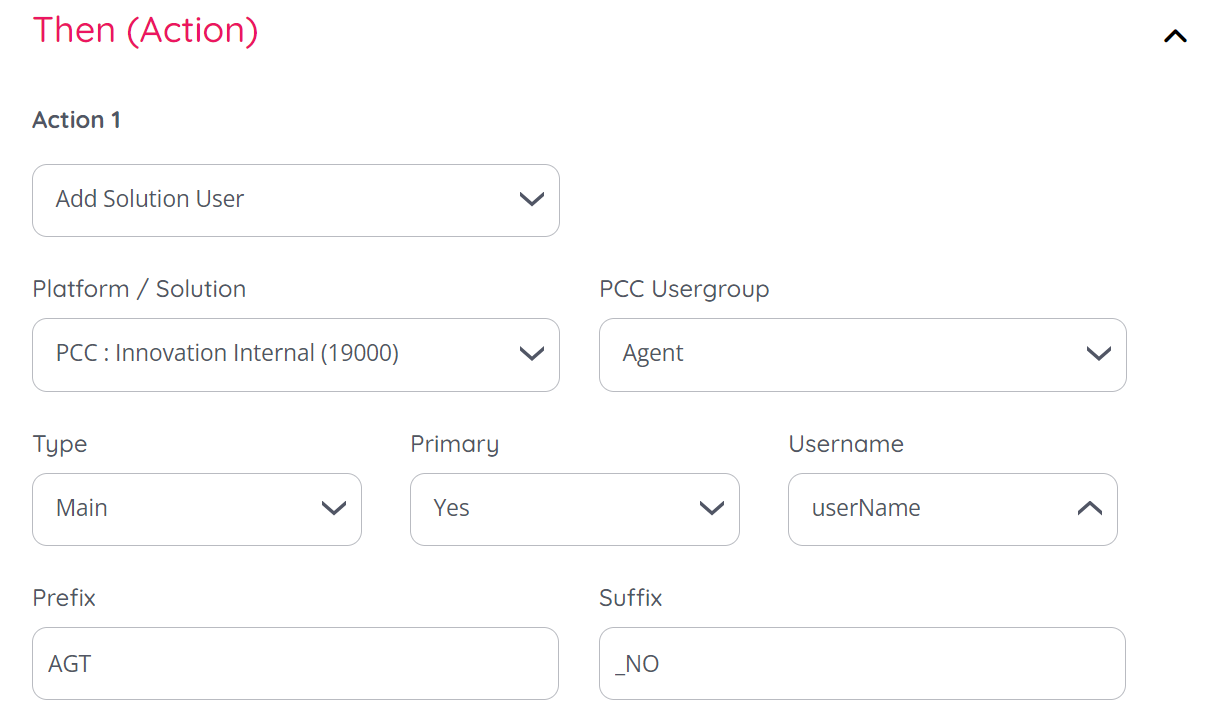Click the Platform / Solution label

pos(139,289)
